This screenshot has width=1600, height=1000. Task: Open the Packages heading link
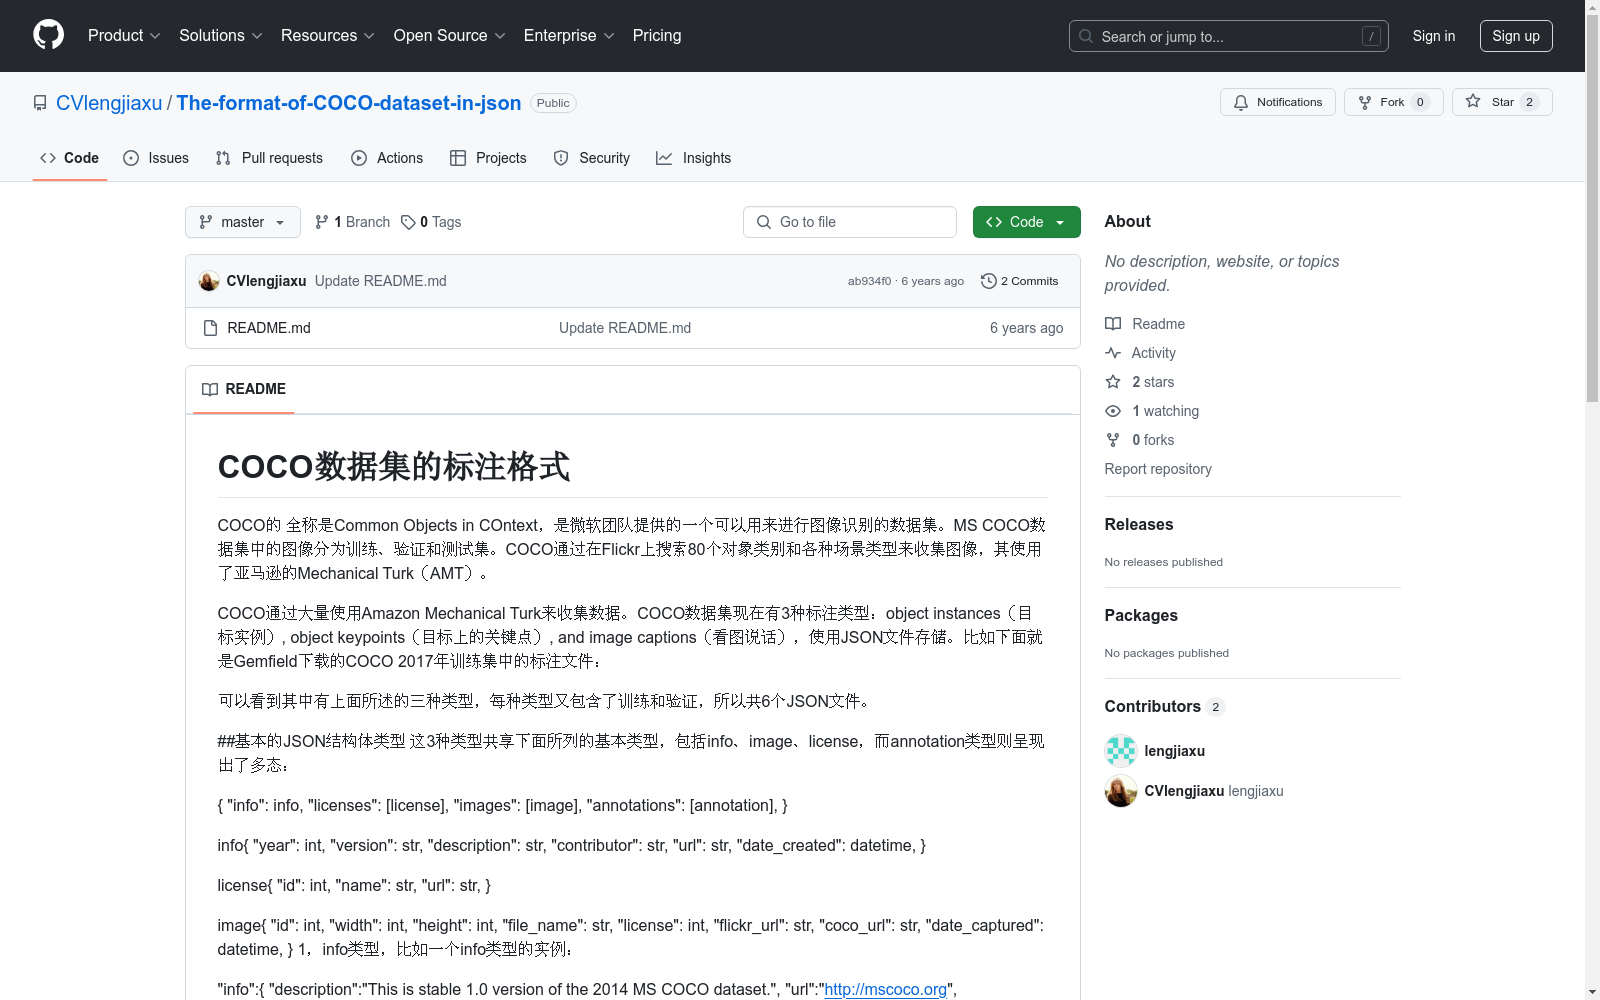1141,615
